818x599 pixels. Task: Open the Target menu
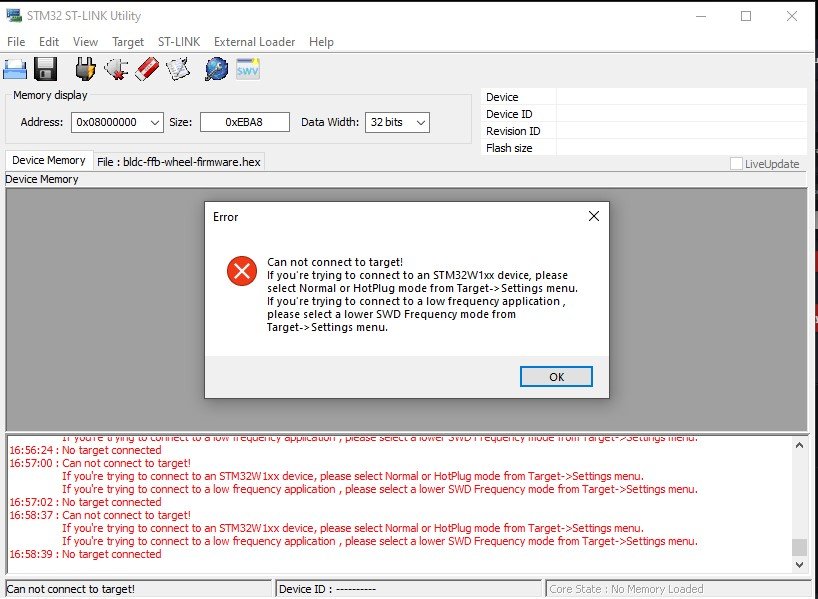point(128,42)
